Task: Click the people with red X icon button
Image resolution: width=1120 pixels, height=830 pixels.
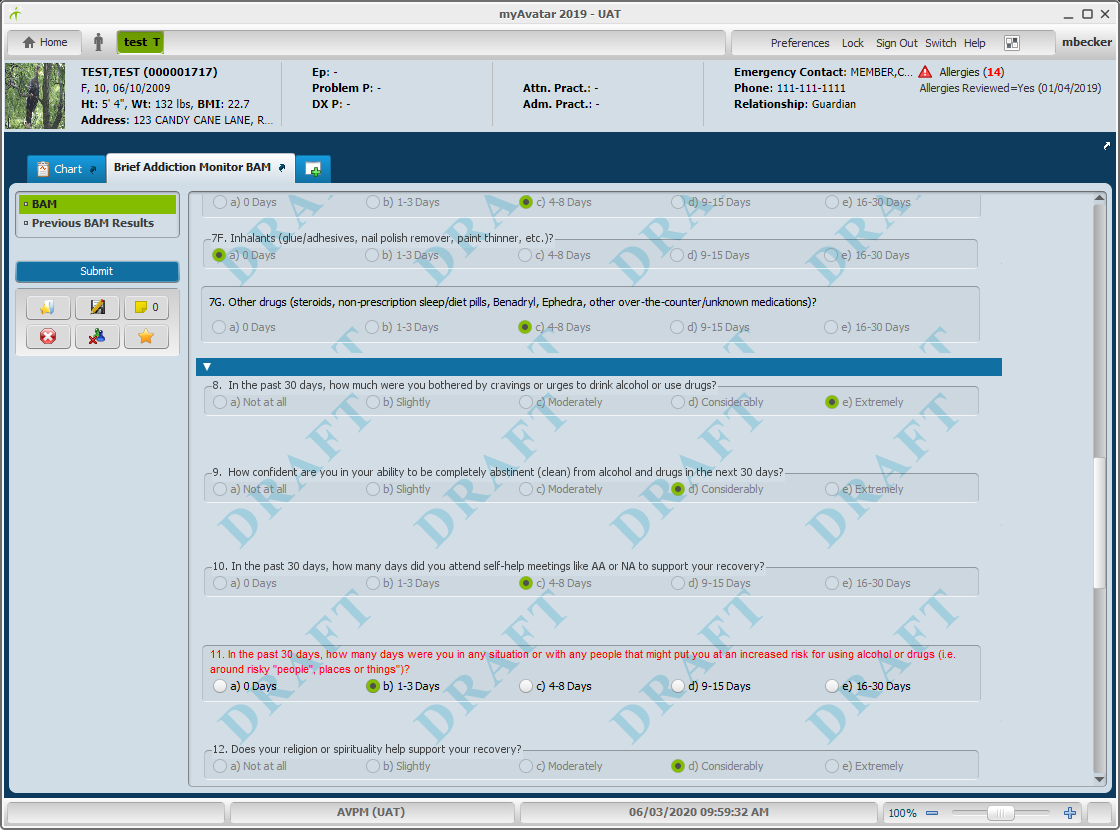Action: click(x=97, y=336)
